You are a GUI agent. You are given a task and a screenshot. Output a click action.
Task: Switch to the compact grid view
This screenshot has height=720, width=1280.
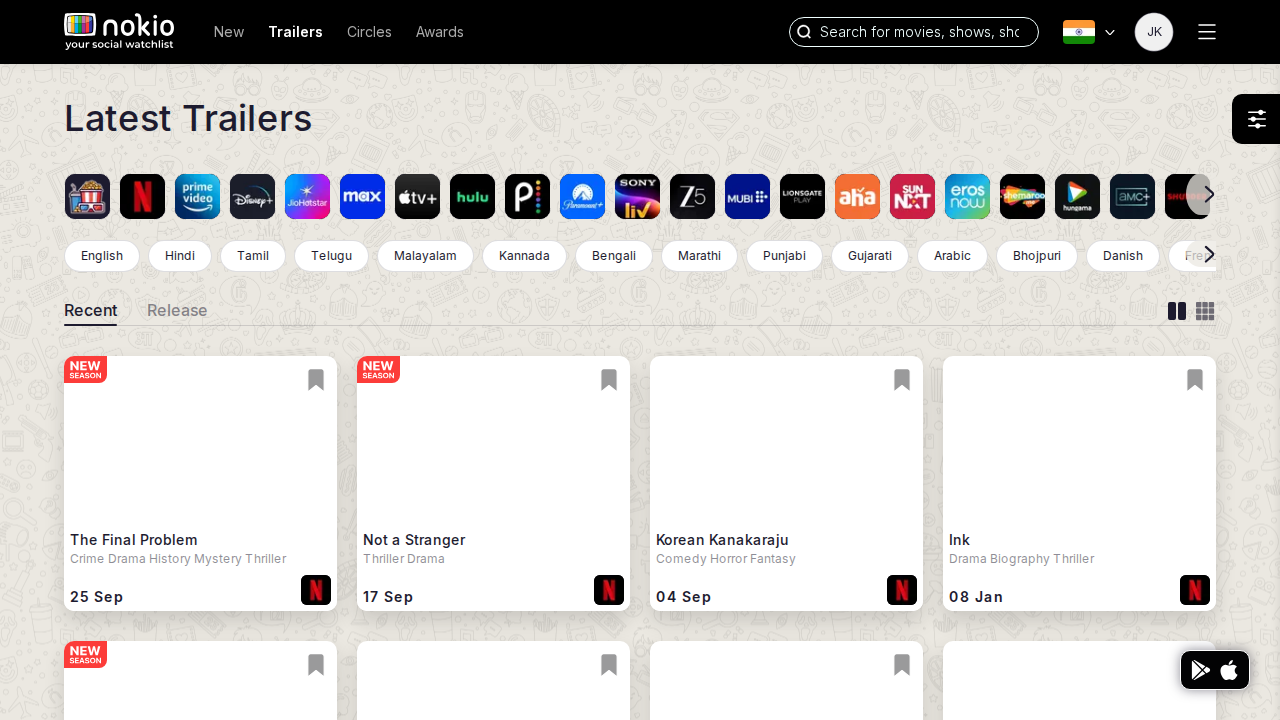tap(1205, 311)
